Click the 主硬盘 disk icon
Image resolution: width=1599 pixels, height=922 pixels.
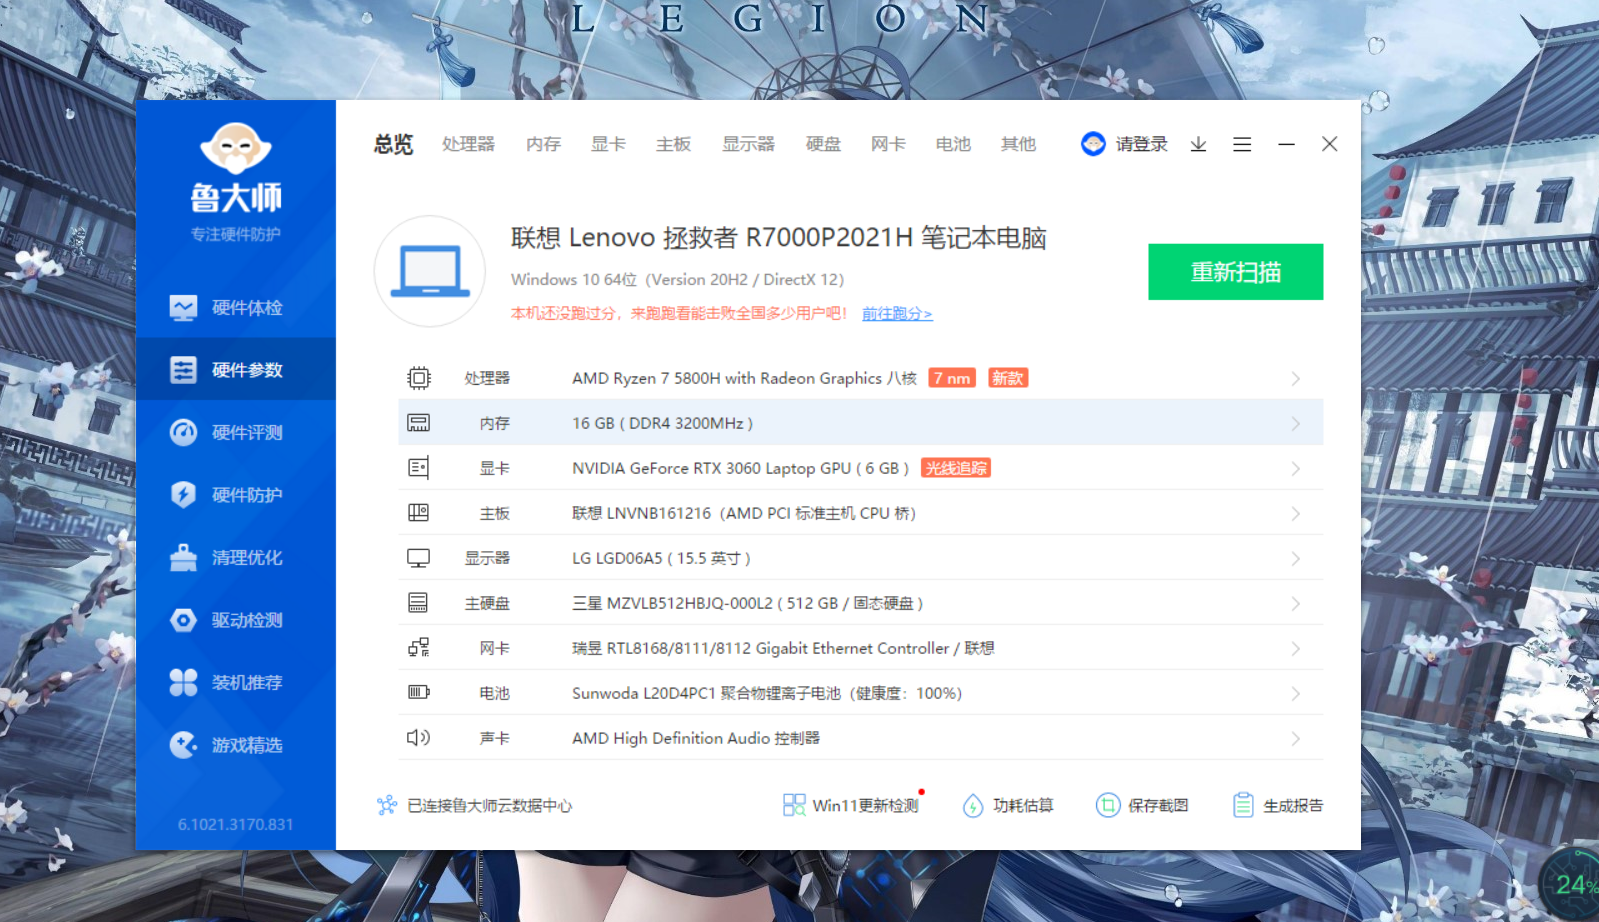tap(419, 603)
